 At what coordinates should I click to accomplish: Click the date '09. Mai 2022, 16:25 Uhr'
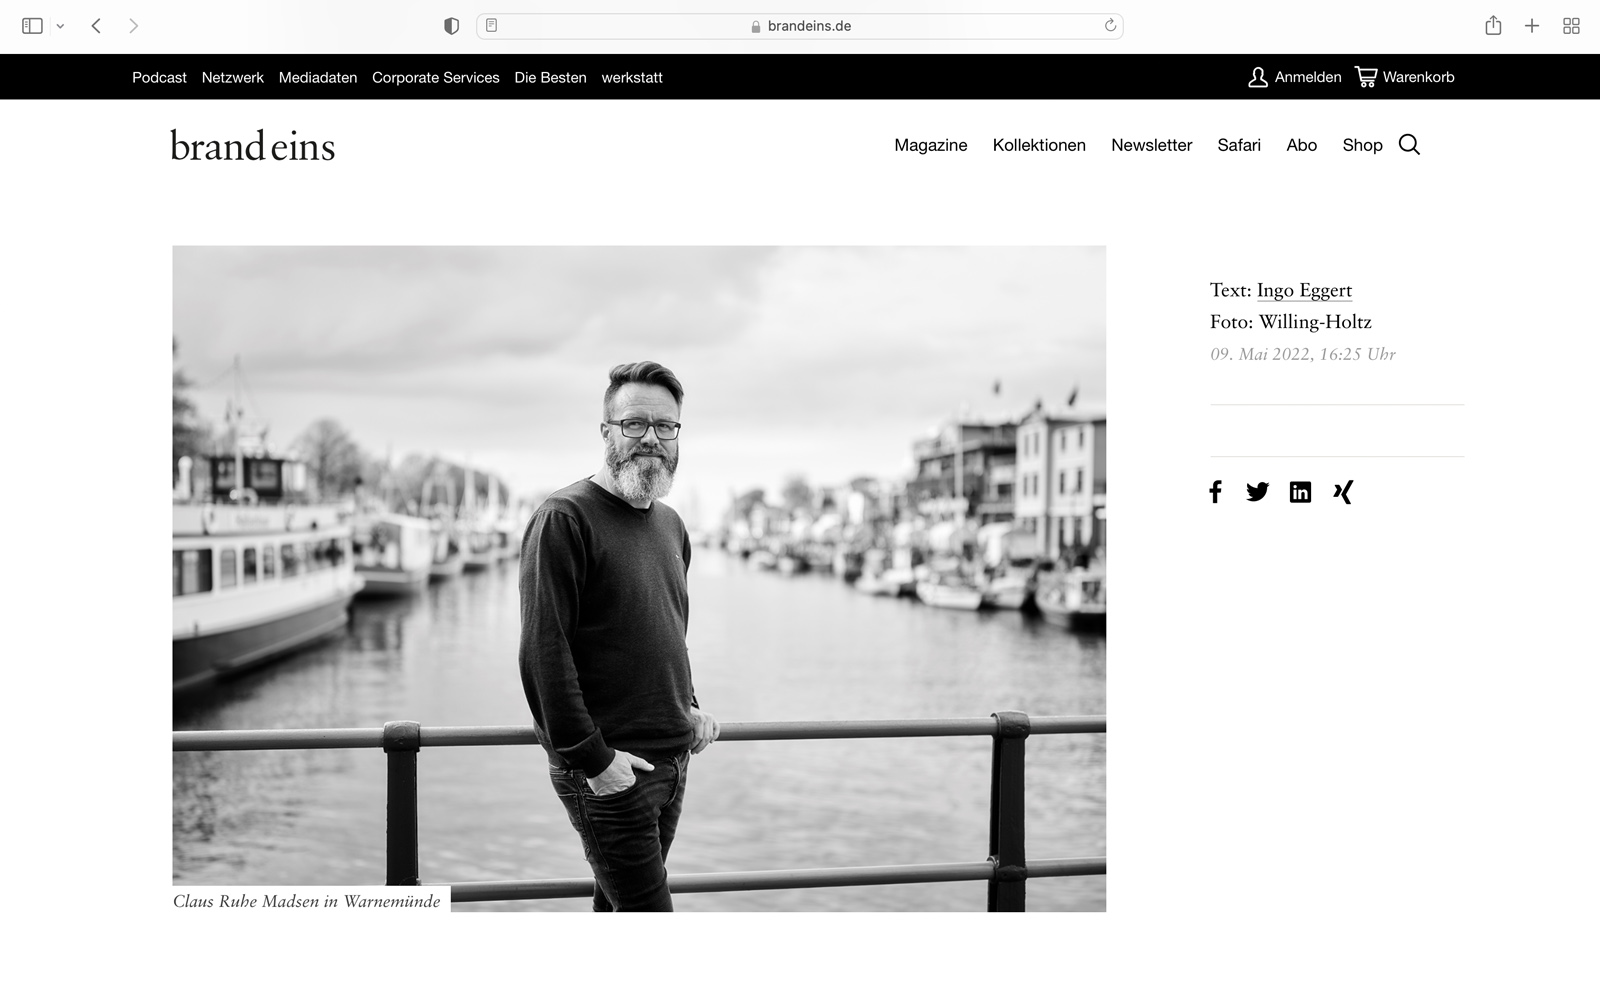pyautogui.click(x=1303, y=354)
